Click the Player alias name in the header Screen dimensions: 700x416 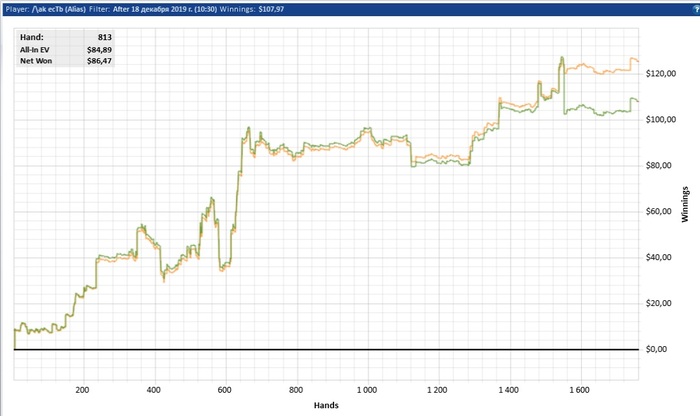click(x=58, y=9)
